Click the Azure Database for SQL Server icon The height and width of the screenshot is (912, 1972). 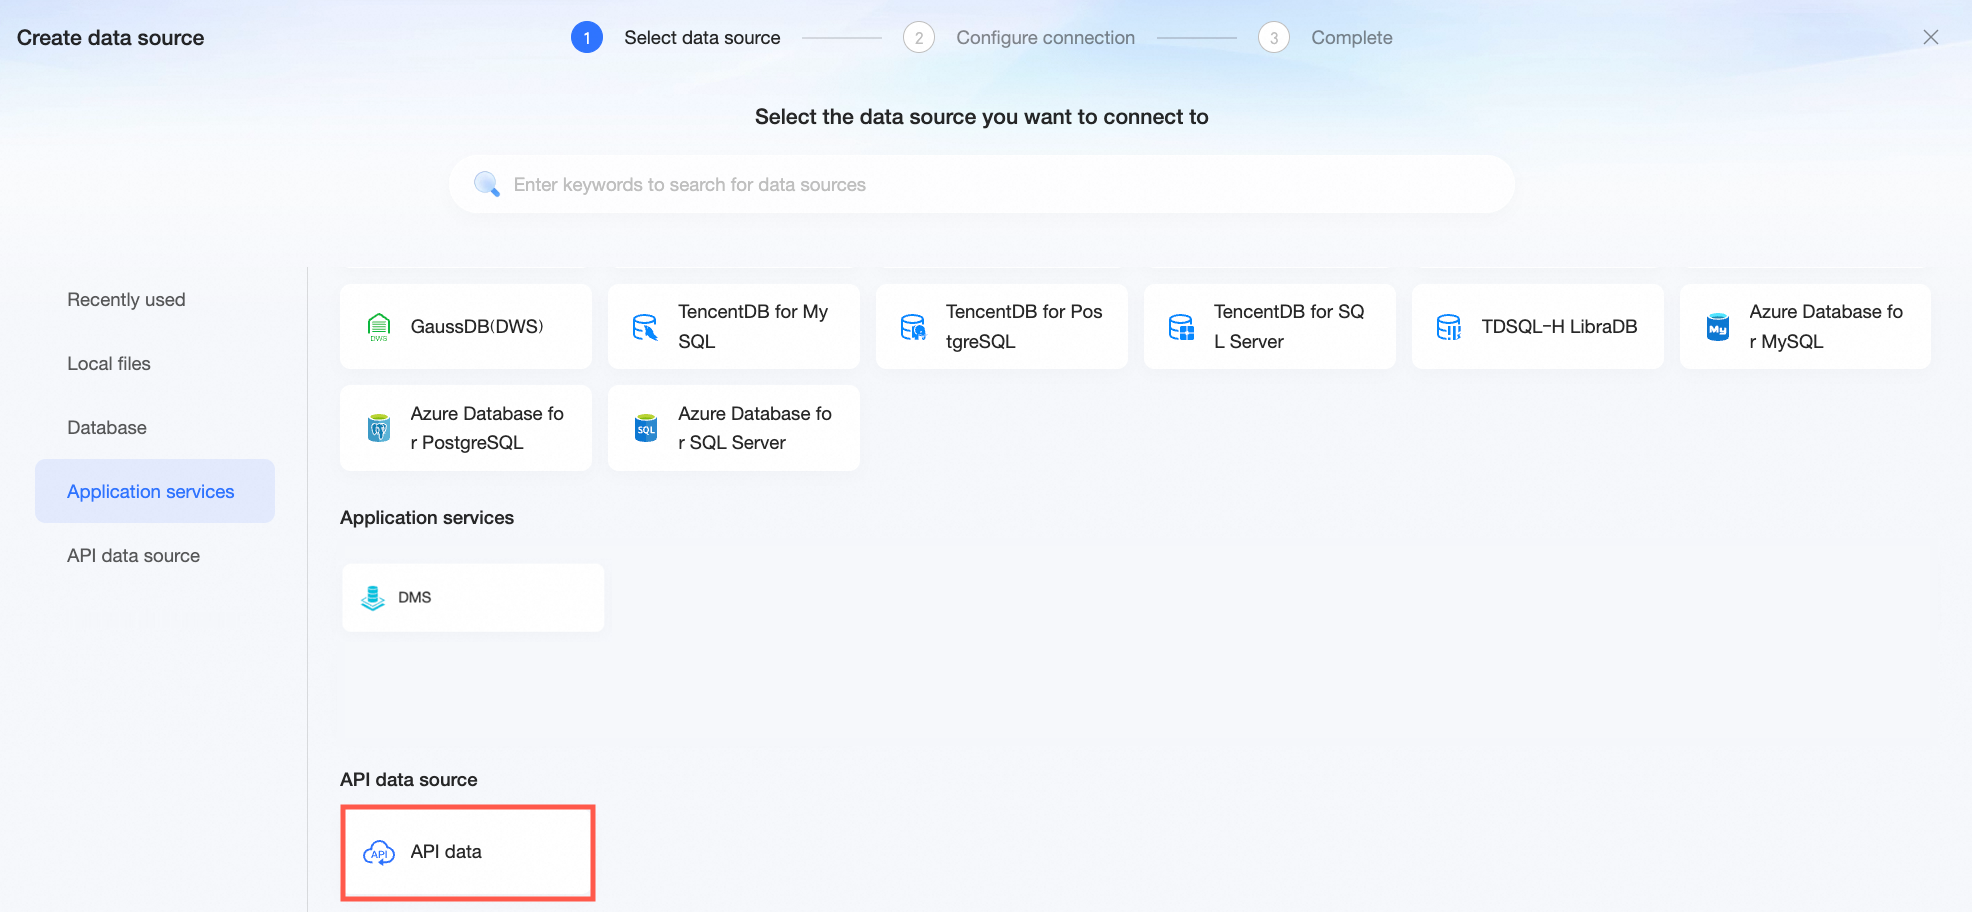tap(646, 428)
